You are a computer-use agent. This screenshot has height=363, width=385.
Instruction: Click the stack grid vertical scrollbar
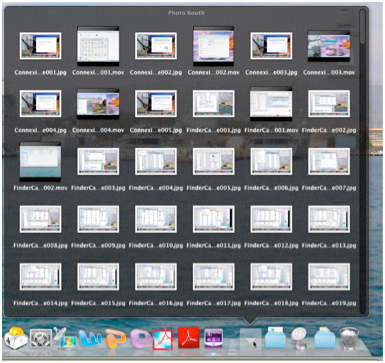[x=363, y=162]
